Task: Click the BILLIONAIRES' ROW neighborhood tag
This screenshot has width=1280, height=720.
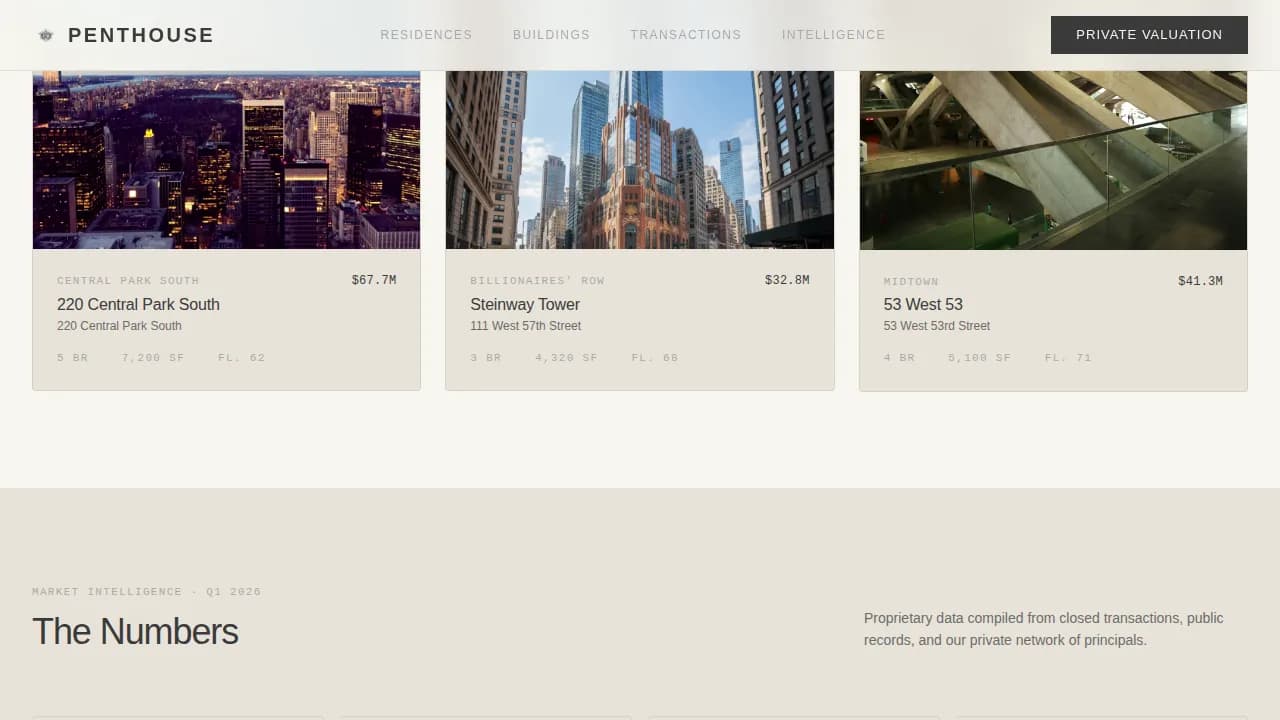Action: 537,281
